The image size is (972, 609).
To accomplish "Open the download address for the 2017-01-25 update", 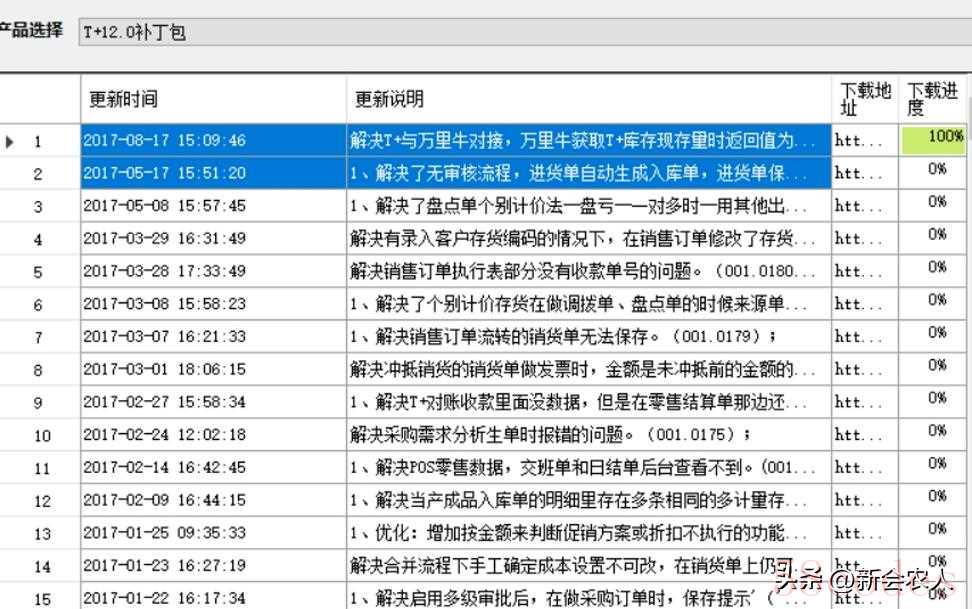I will coord(865,533).
